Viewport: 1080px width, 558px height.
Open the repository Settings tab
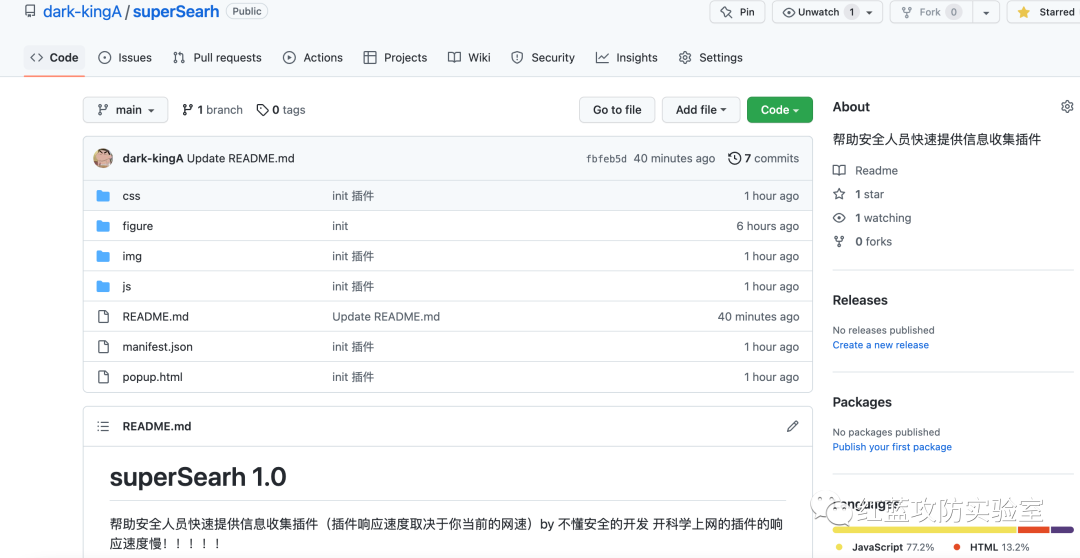pos(711,58)
